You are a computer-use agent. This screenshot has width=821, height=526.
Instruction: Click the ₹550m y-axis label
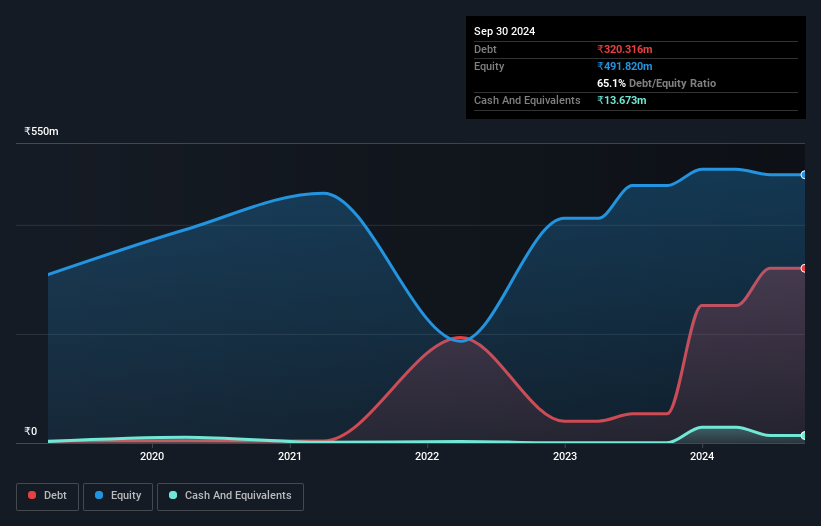pyautogui.click(x=41, y=131)
